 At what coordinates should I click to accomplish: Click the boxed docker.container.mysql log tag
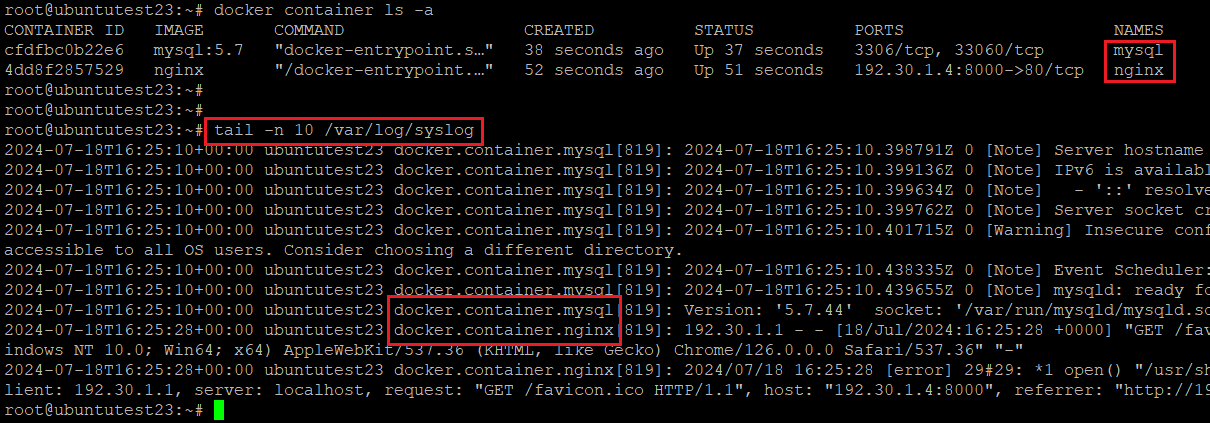pyautogui.click(x=503, y=310)
